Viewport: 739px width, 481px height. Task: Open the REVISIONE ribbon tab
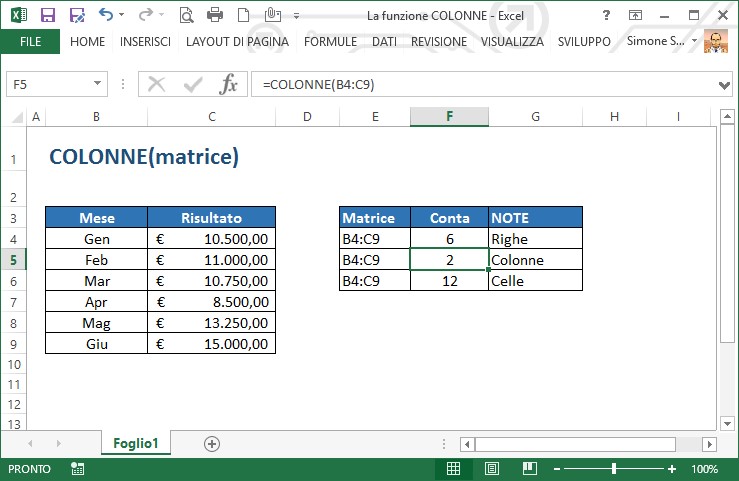click(x=439, y=41)
